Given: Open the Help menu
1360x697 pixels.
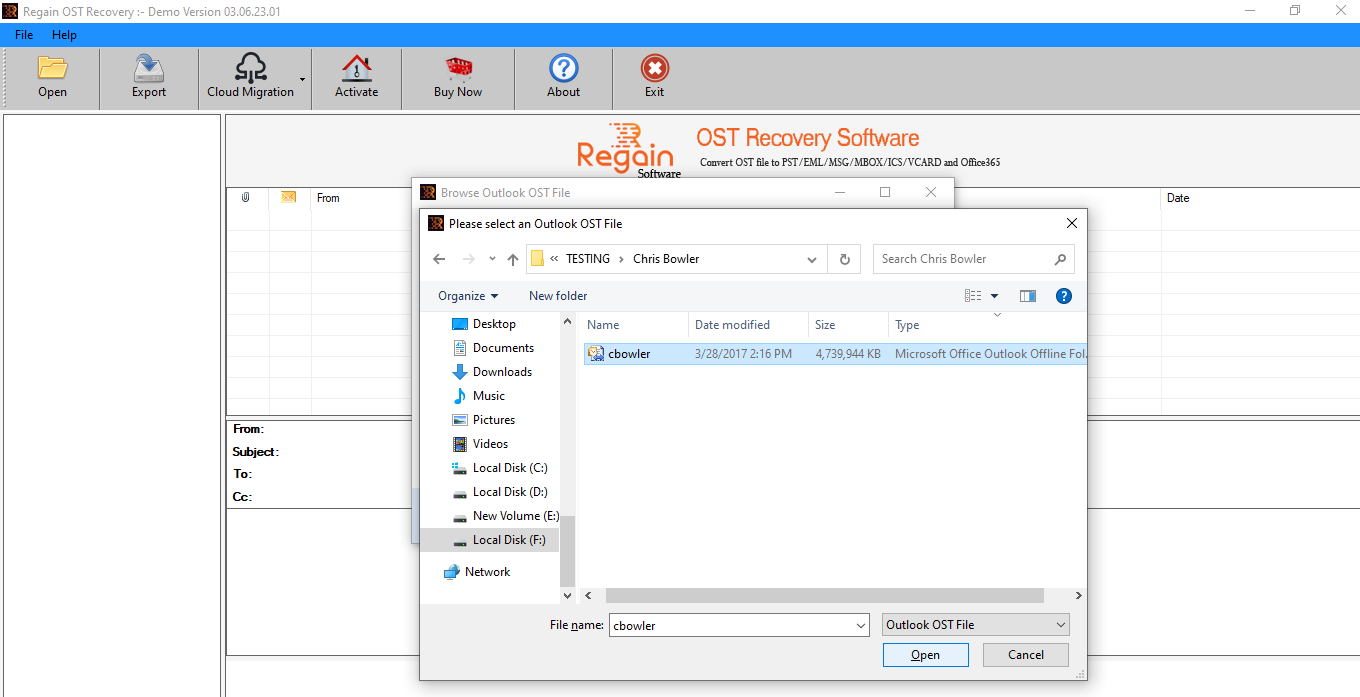Looking at the screenshot, I should click(x=64, y=34).
